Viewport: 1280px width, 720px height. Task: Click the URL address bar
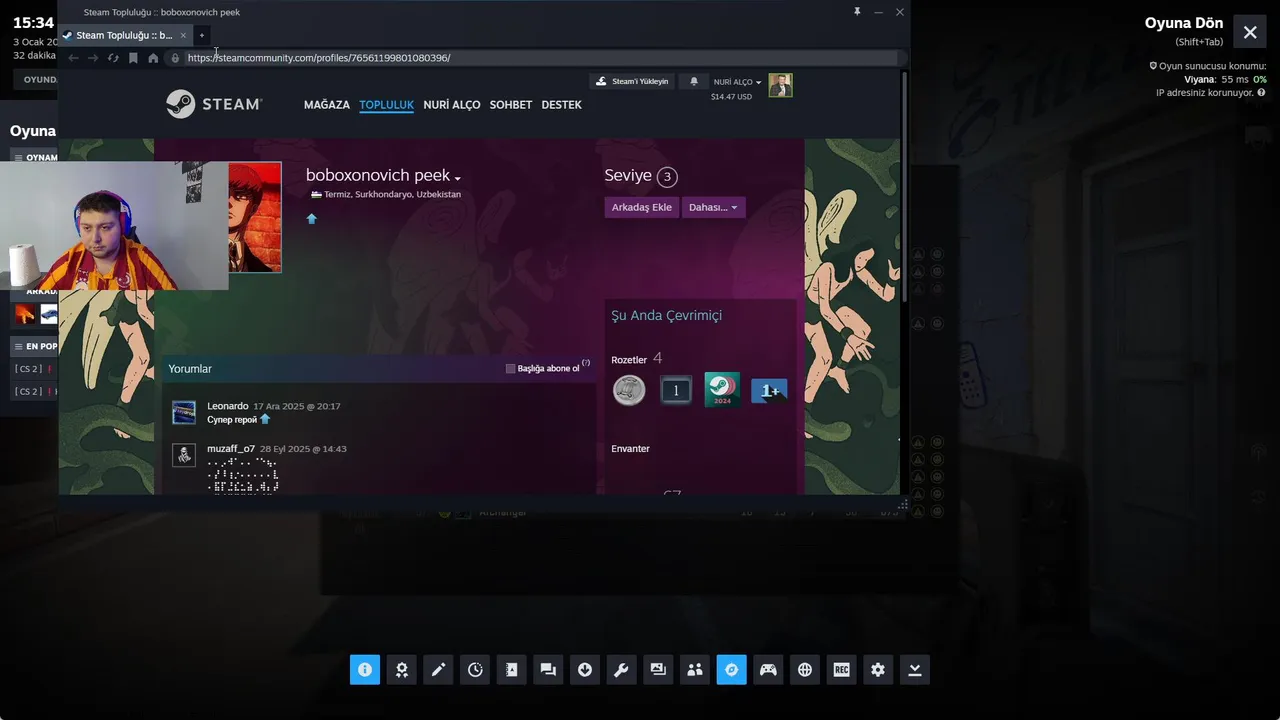pos(540,58)
